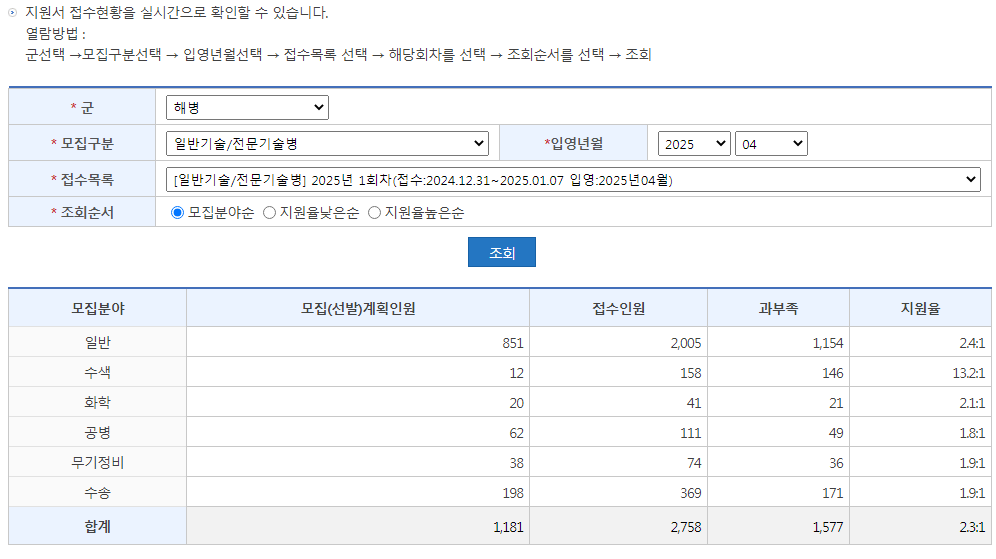Screen dimensions: 996x559
Task: Click the 무기정비 field cell
Action: (x=97, y=463)
